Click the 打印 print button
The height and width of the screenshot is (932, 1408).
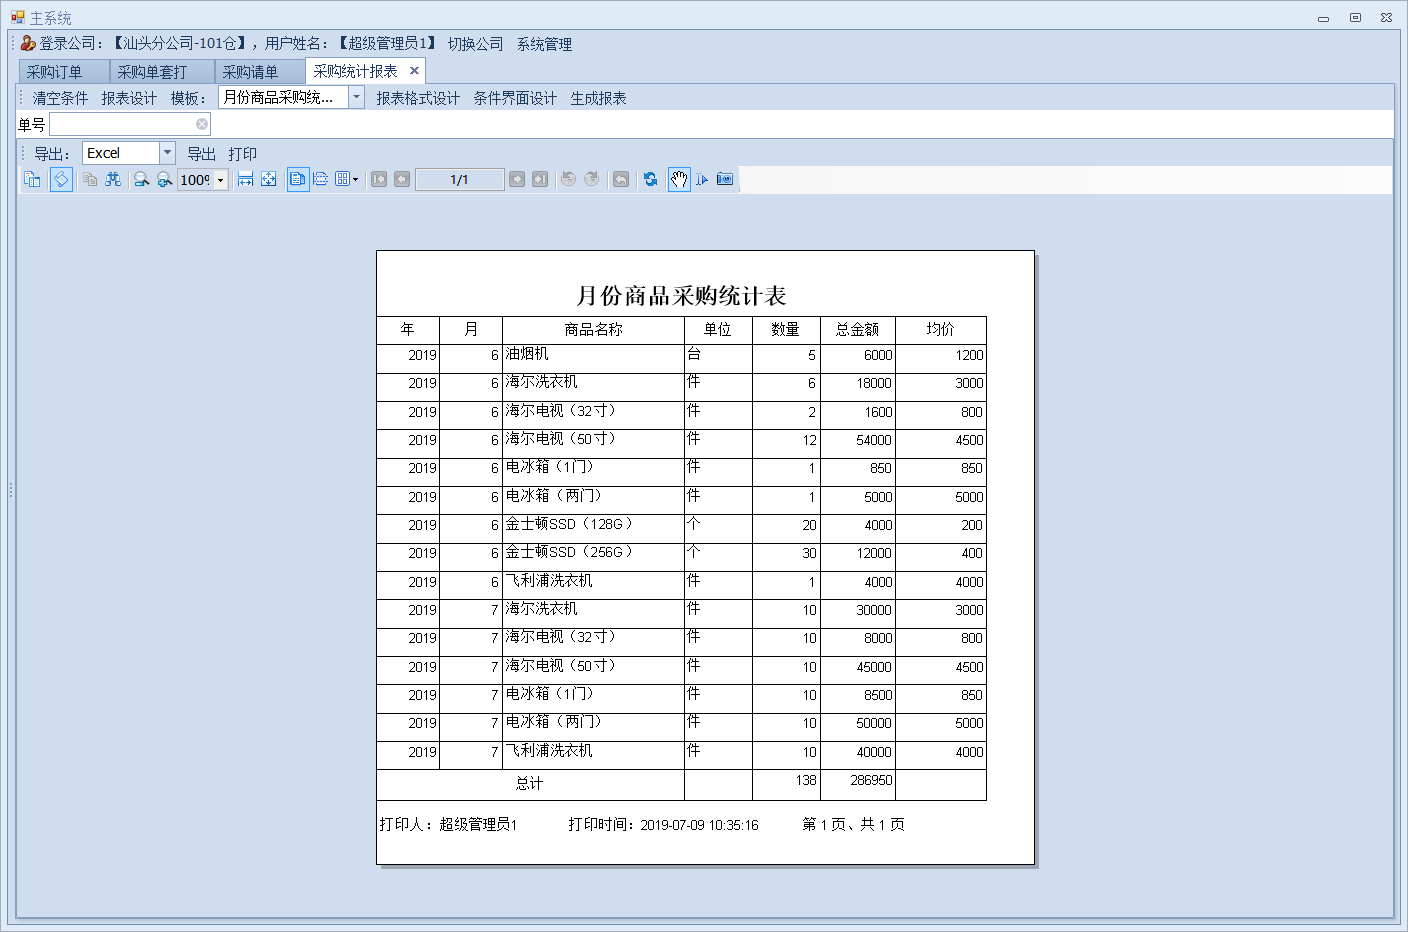tap(242, 154)
